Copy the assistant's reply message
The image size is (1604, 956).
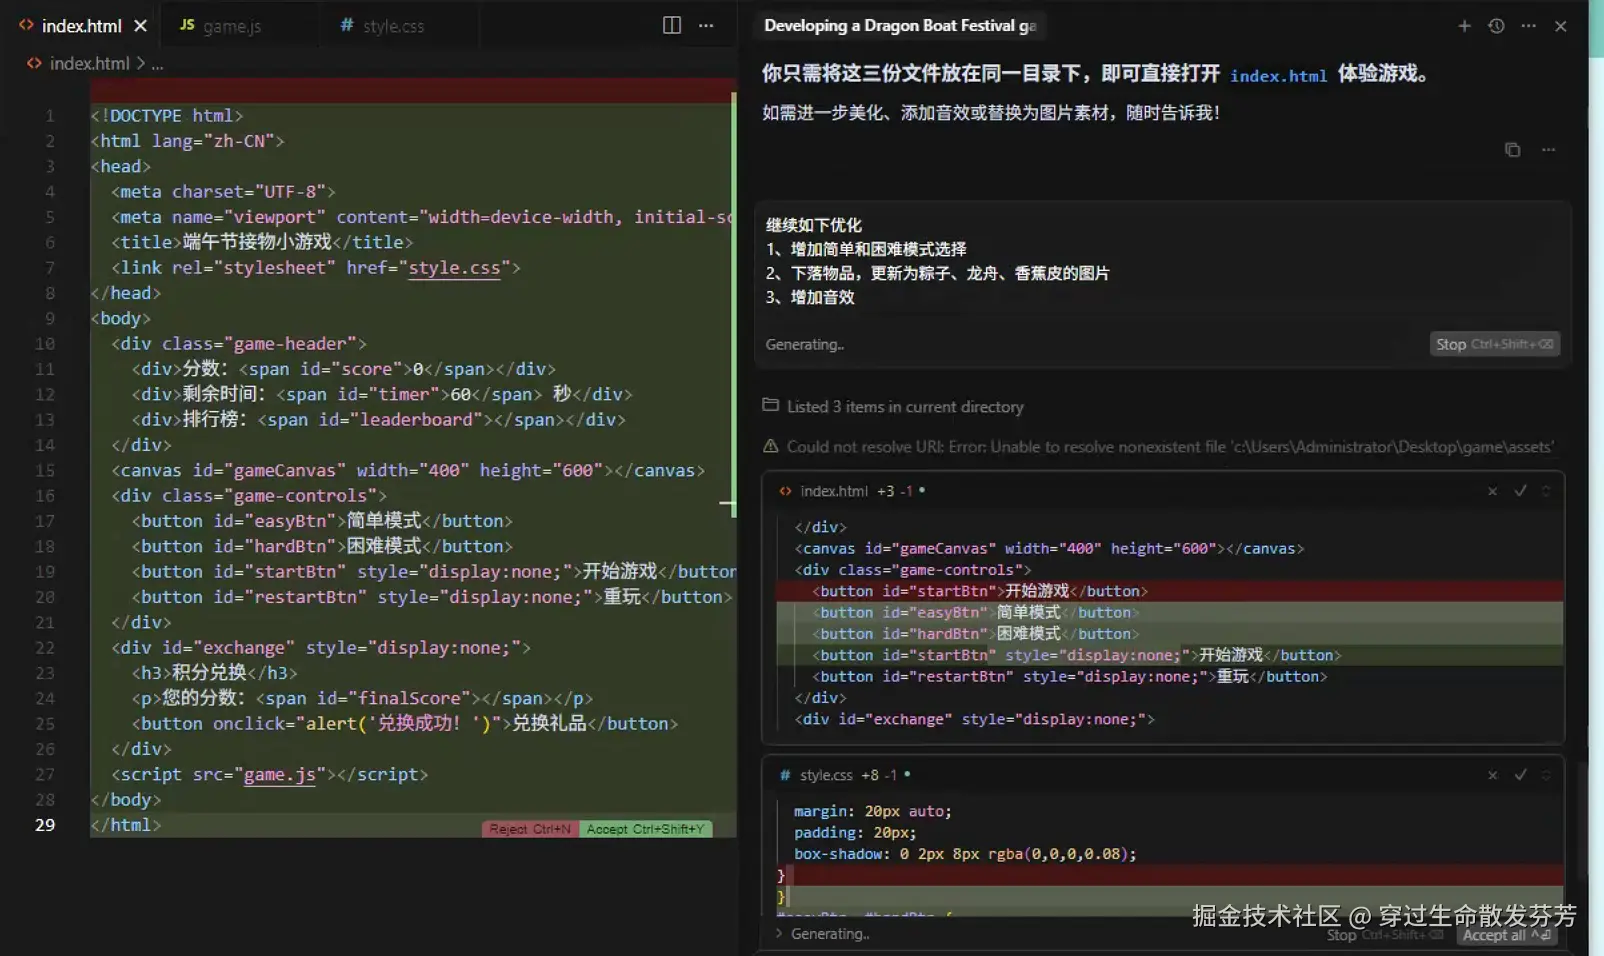(x=1512, y=149)
